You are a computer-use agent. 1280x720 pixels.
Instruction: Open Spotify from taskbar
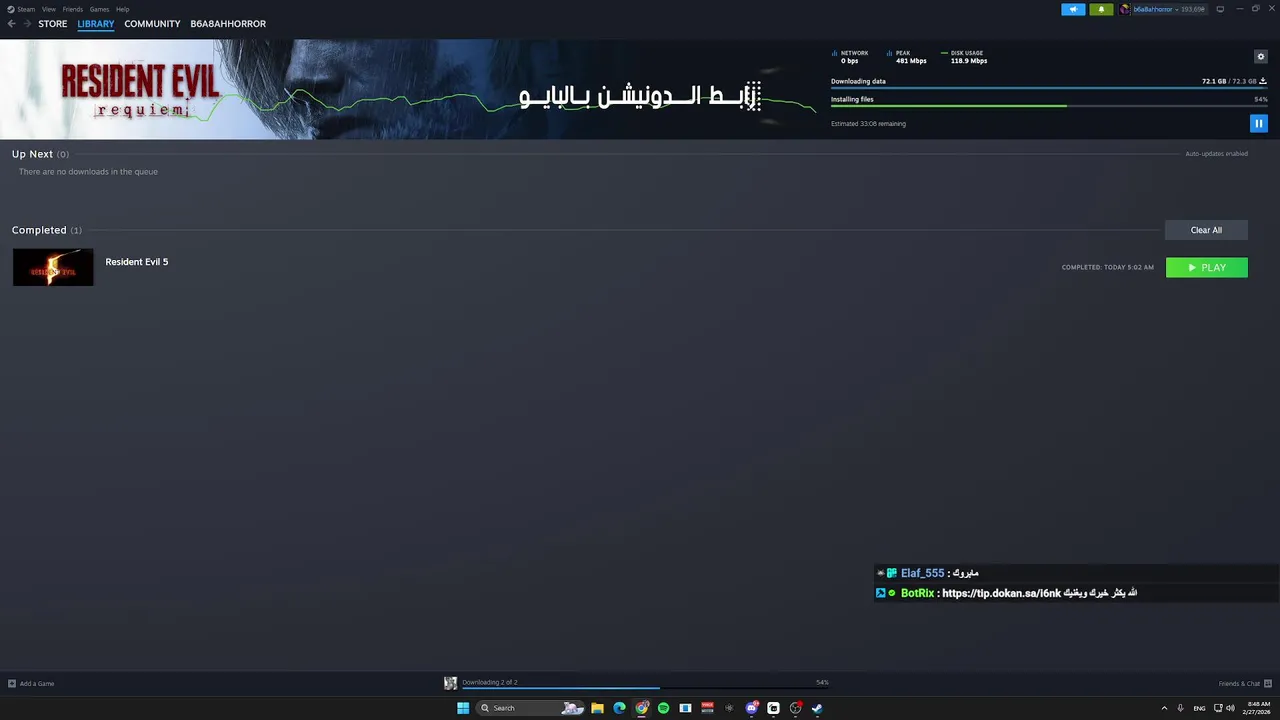[x=663, y=708]
